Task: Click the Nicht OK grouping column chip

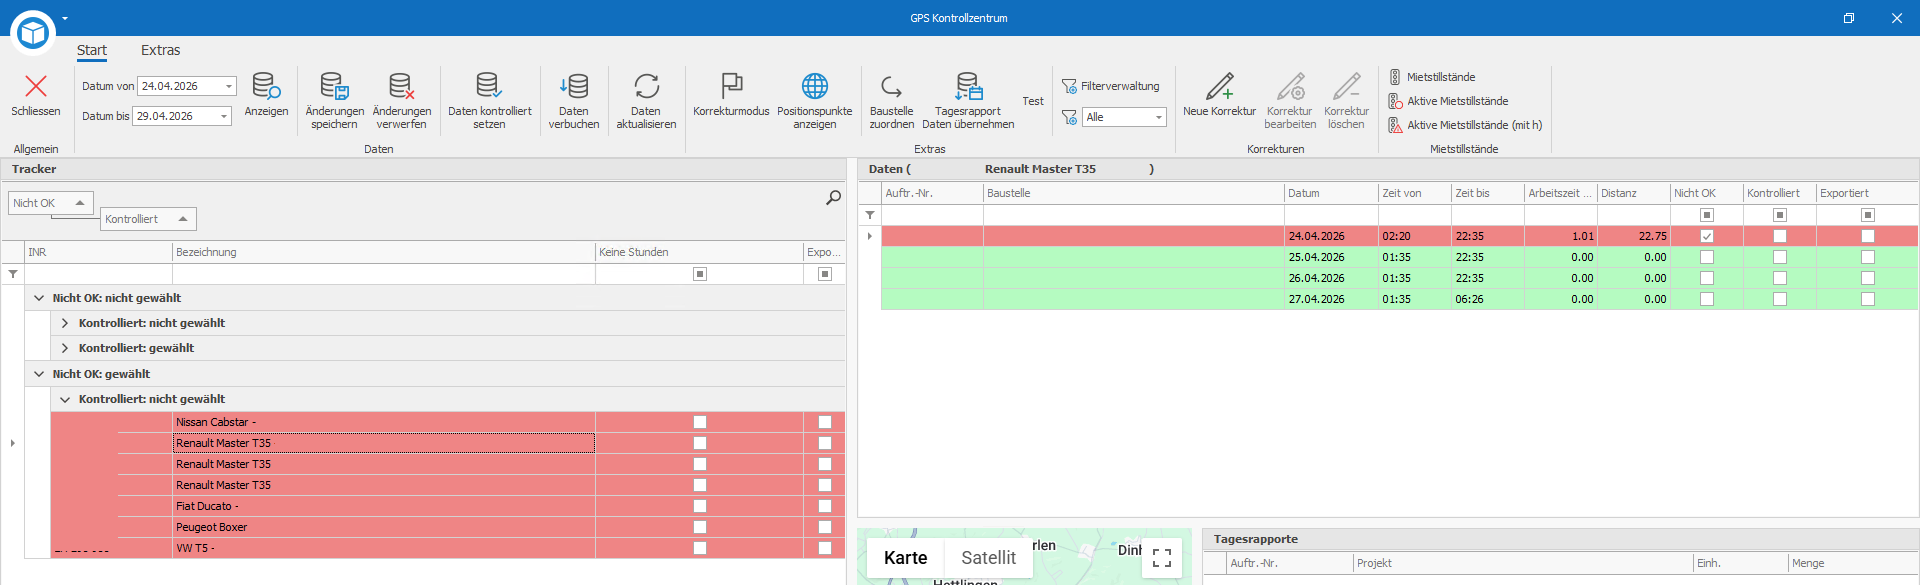Action: (x=50, y=203)
